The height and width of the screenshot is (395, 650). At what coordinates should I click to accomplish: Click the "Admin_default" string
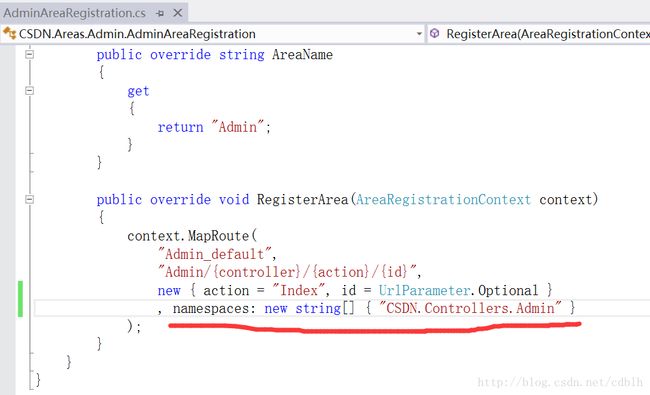click(215, 254)
